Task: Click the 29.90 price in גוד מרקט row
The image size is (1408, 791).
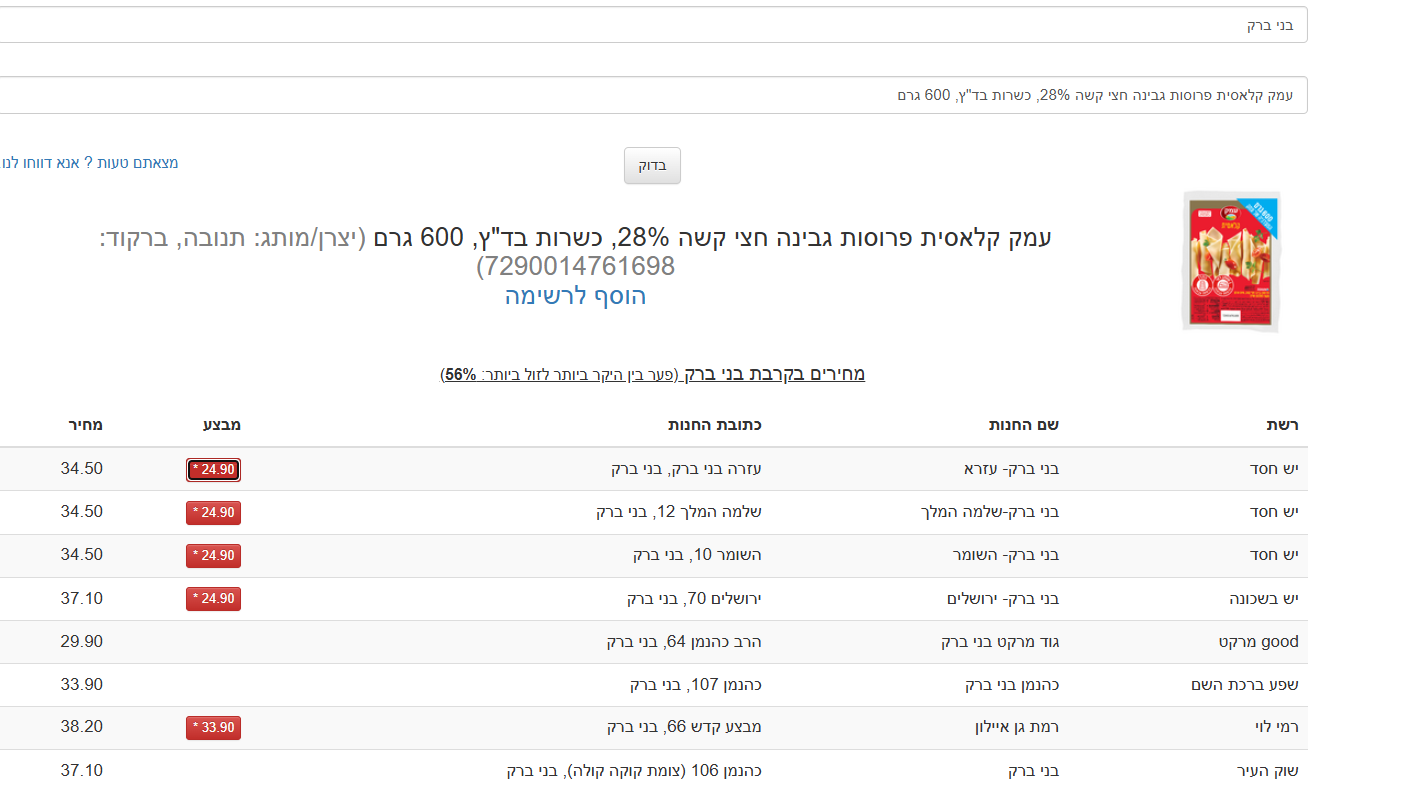Action: 81,642
